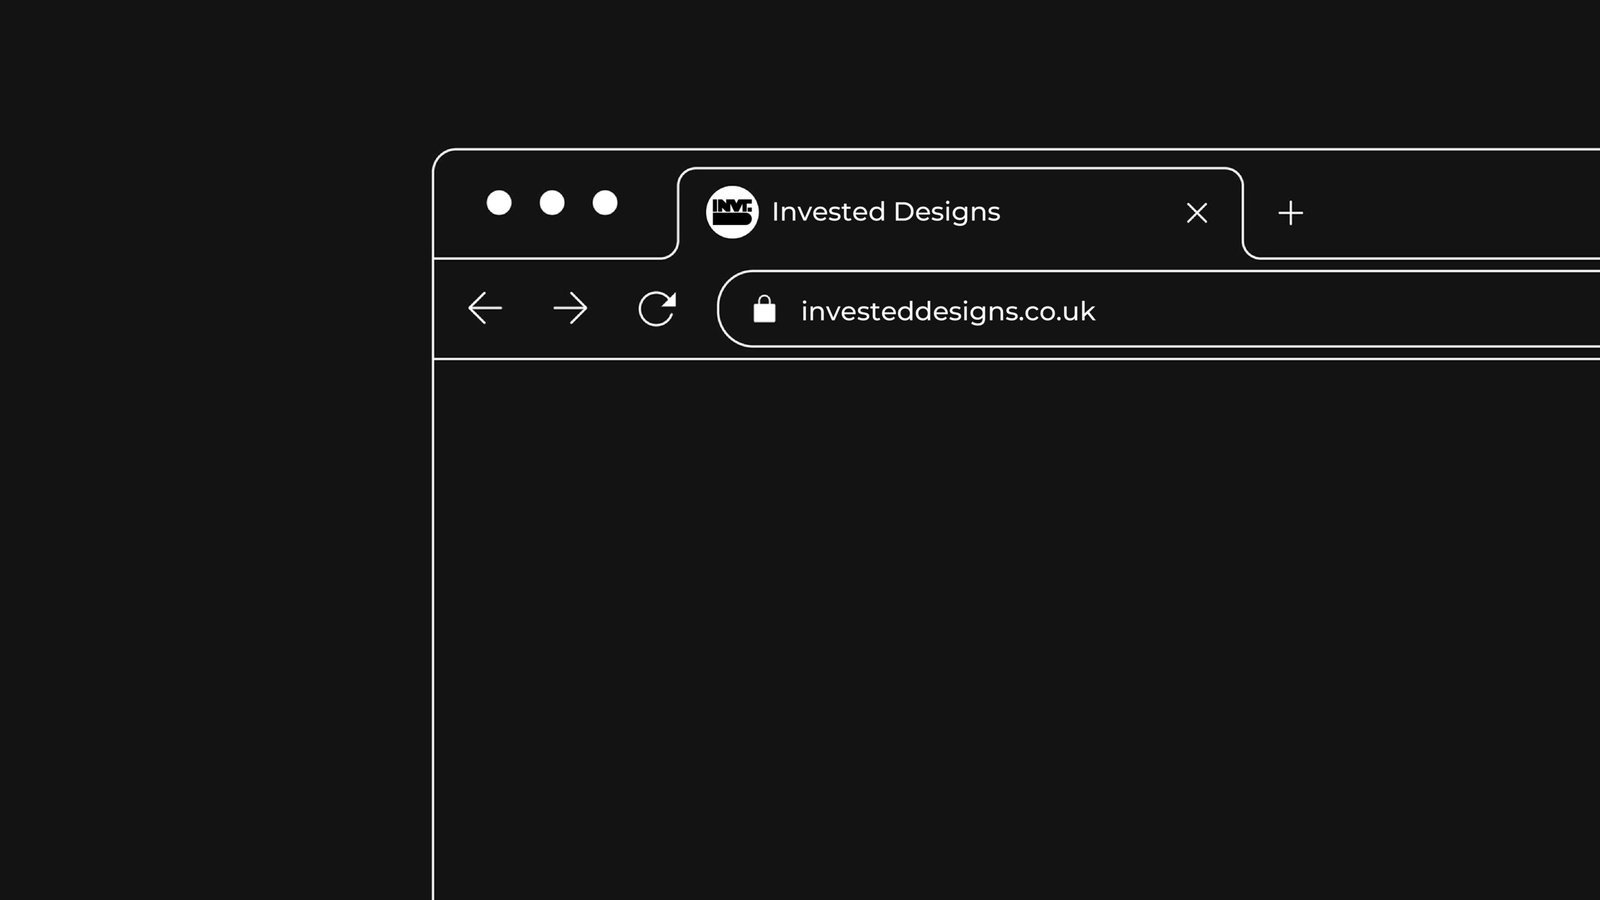The height and width of the screenshot is (900, 1600).
Task: Click the rightmost window control dot
Action: 605,203
